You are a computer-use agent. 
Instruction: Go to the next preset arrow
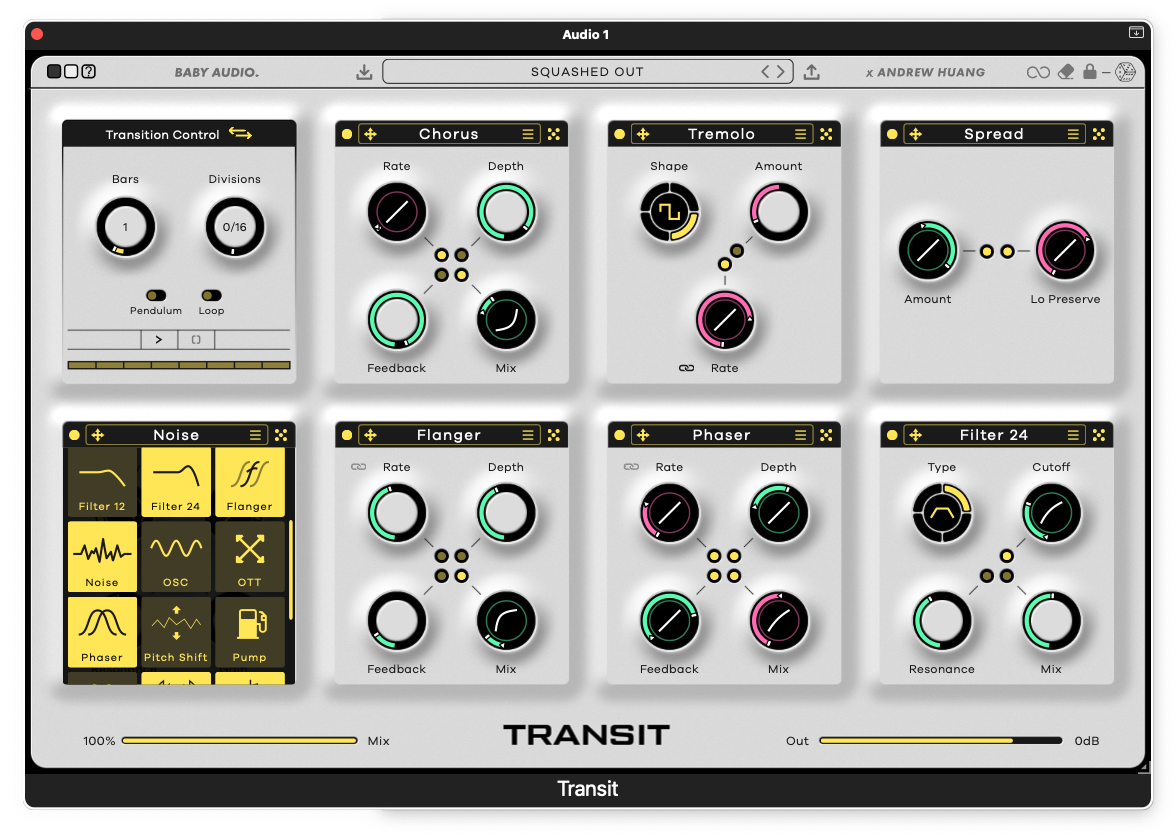780,72
